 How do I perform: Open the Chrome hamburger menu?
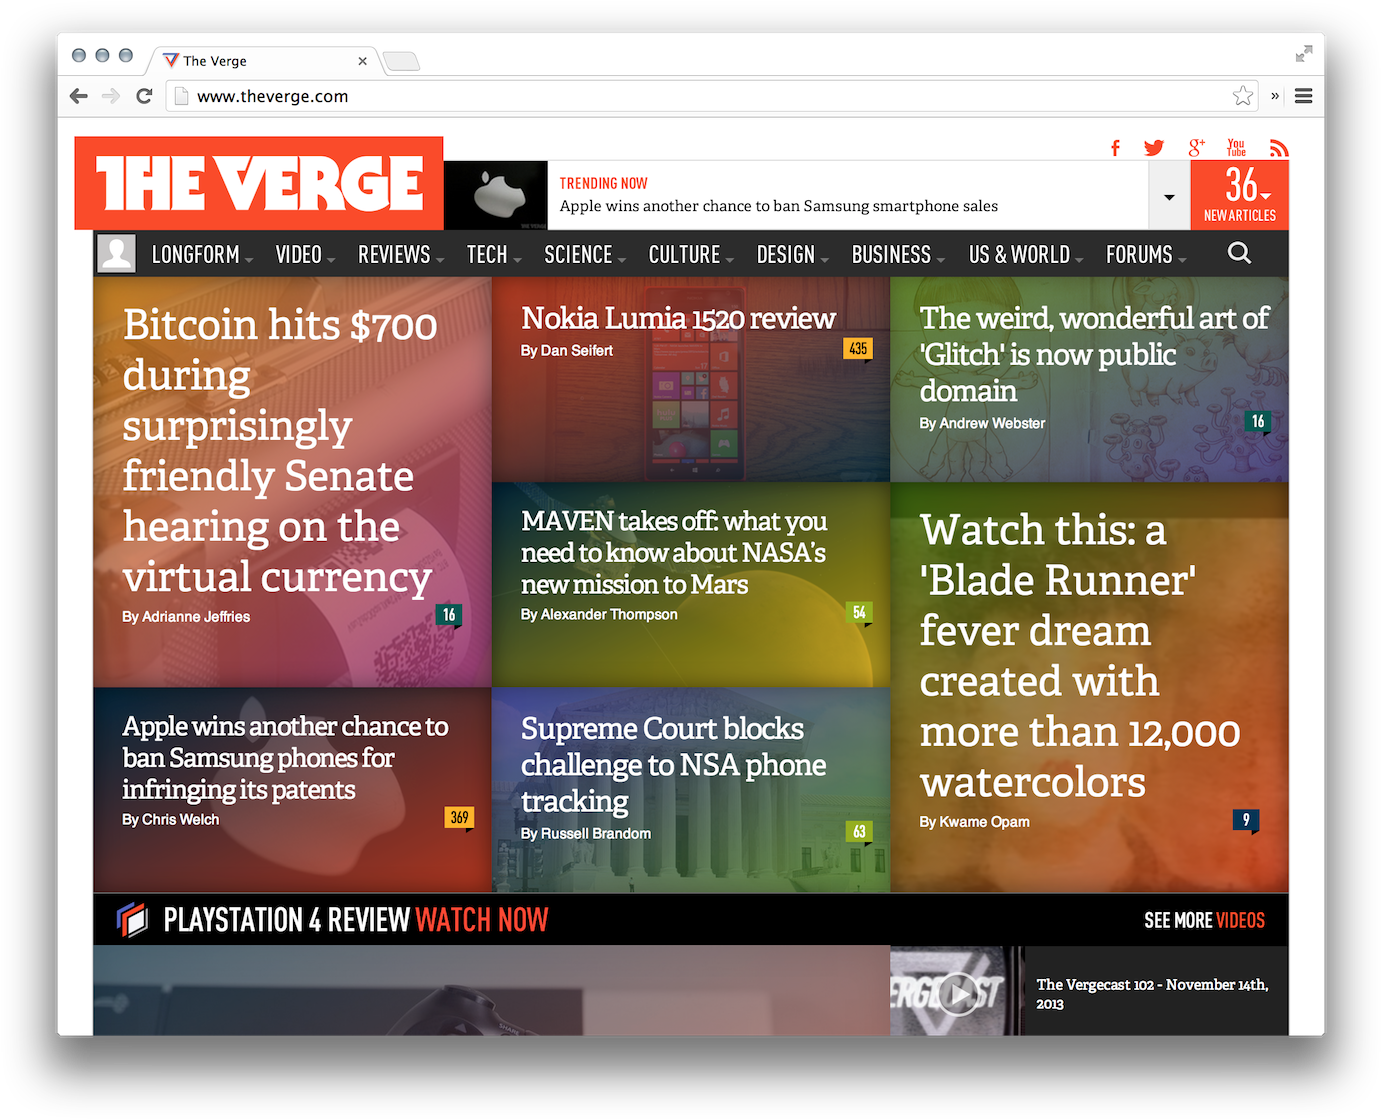[x=1303, y=96]
